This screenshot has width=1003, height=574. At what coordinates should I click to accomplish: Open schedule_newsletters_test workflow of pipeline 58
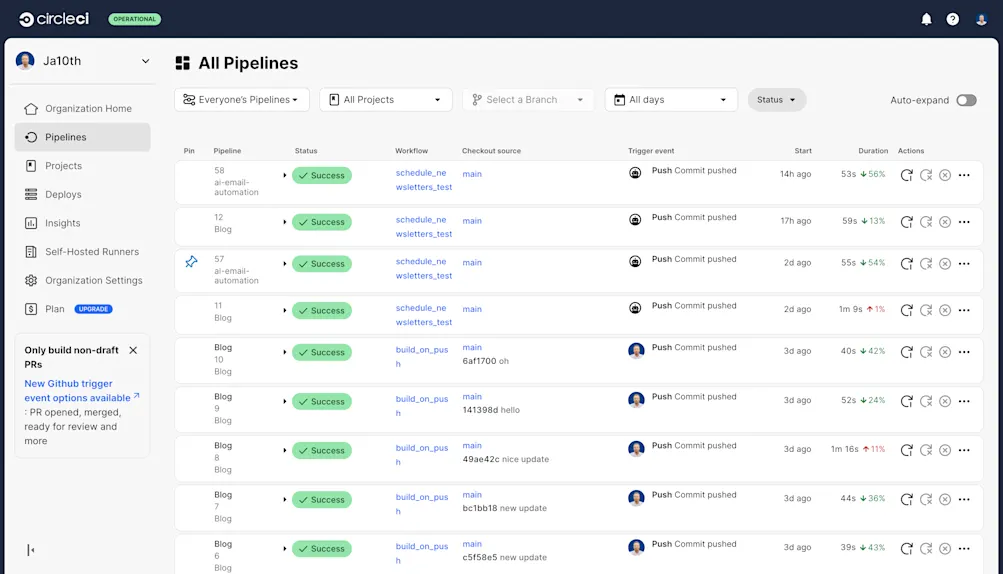(x=423, y=180)
